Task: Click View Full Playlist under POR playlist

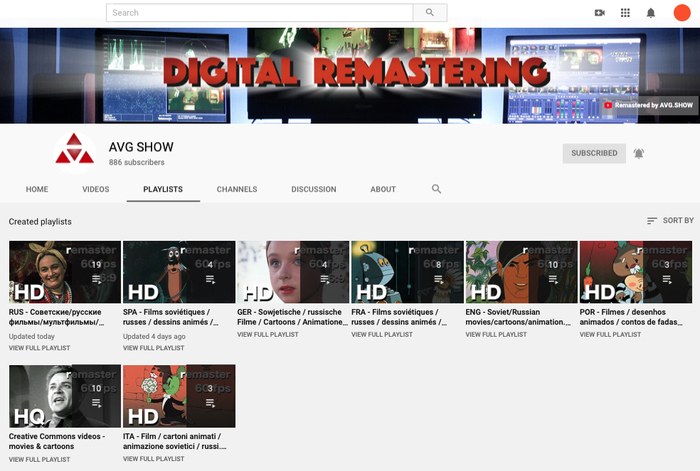Action: pyautogui.click(x=610, y=334)
